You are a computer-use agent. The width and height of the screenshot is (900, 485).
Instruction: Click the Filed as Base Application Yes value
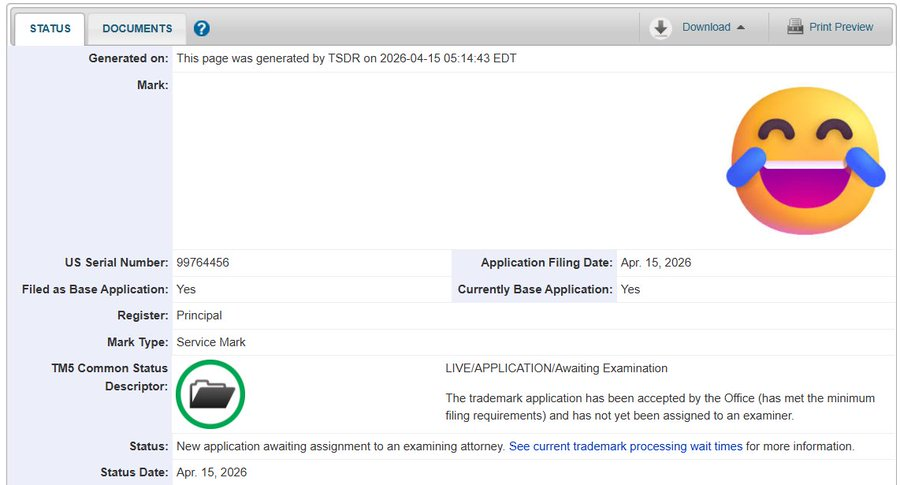pyautogui.click(x=186, y=289)
